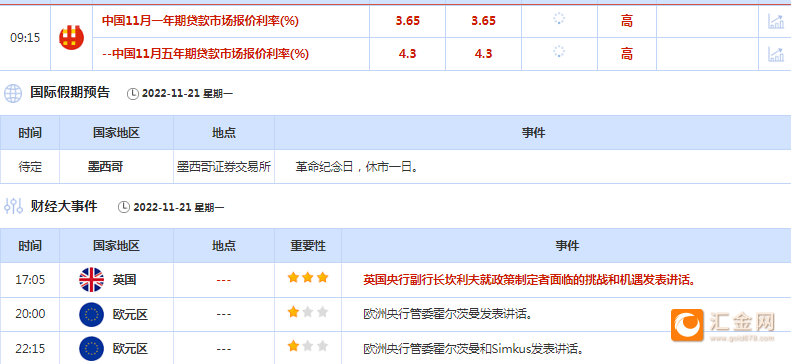This screenshot has width=791, height=364.
Task: Click 国家地区 header in holiday table
Action: [117, 133]
